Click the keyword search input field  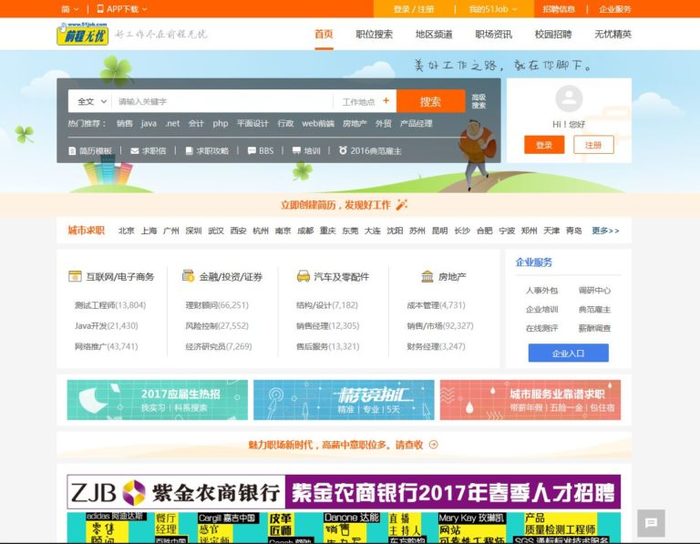click(220, 102)
